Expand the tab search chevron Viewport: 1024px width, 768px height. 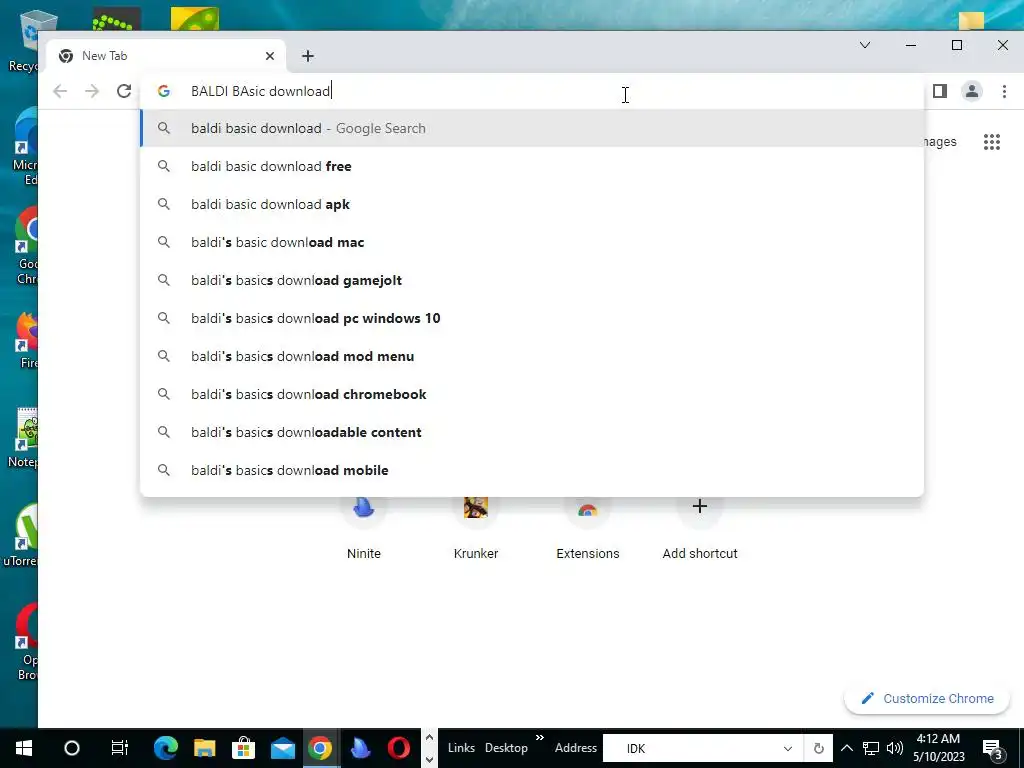[x=865, y=45]
